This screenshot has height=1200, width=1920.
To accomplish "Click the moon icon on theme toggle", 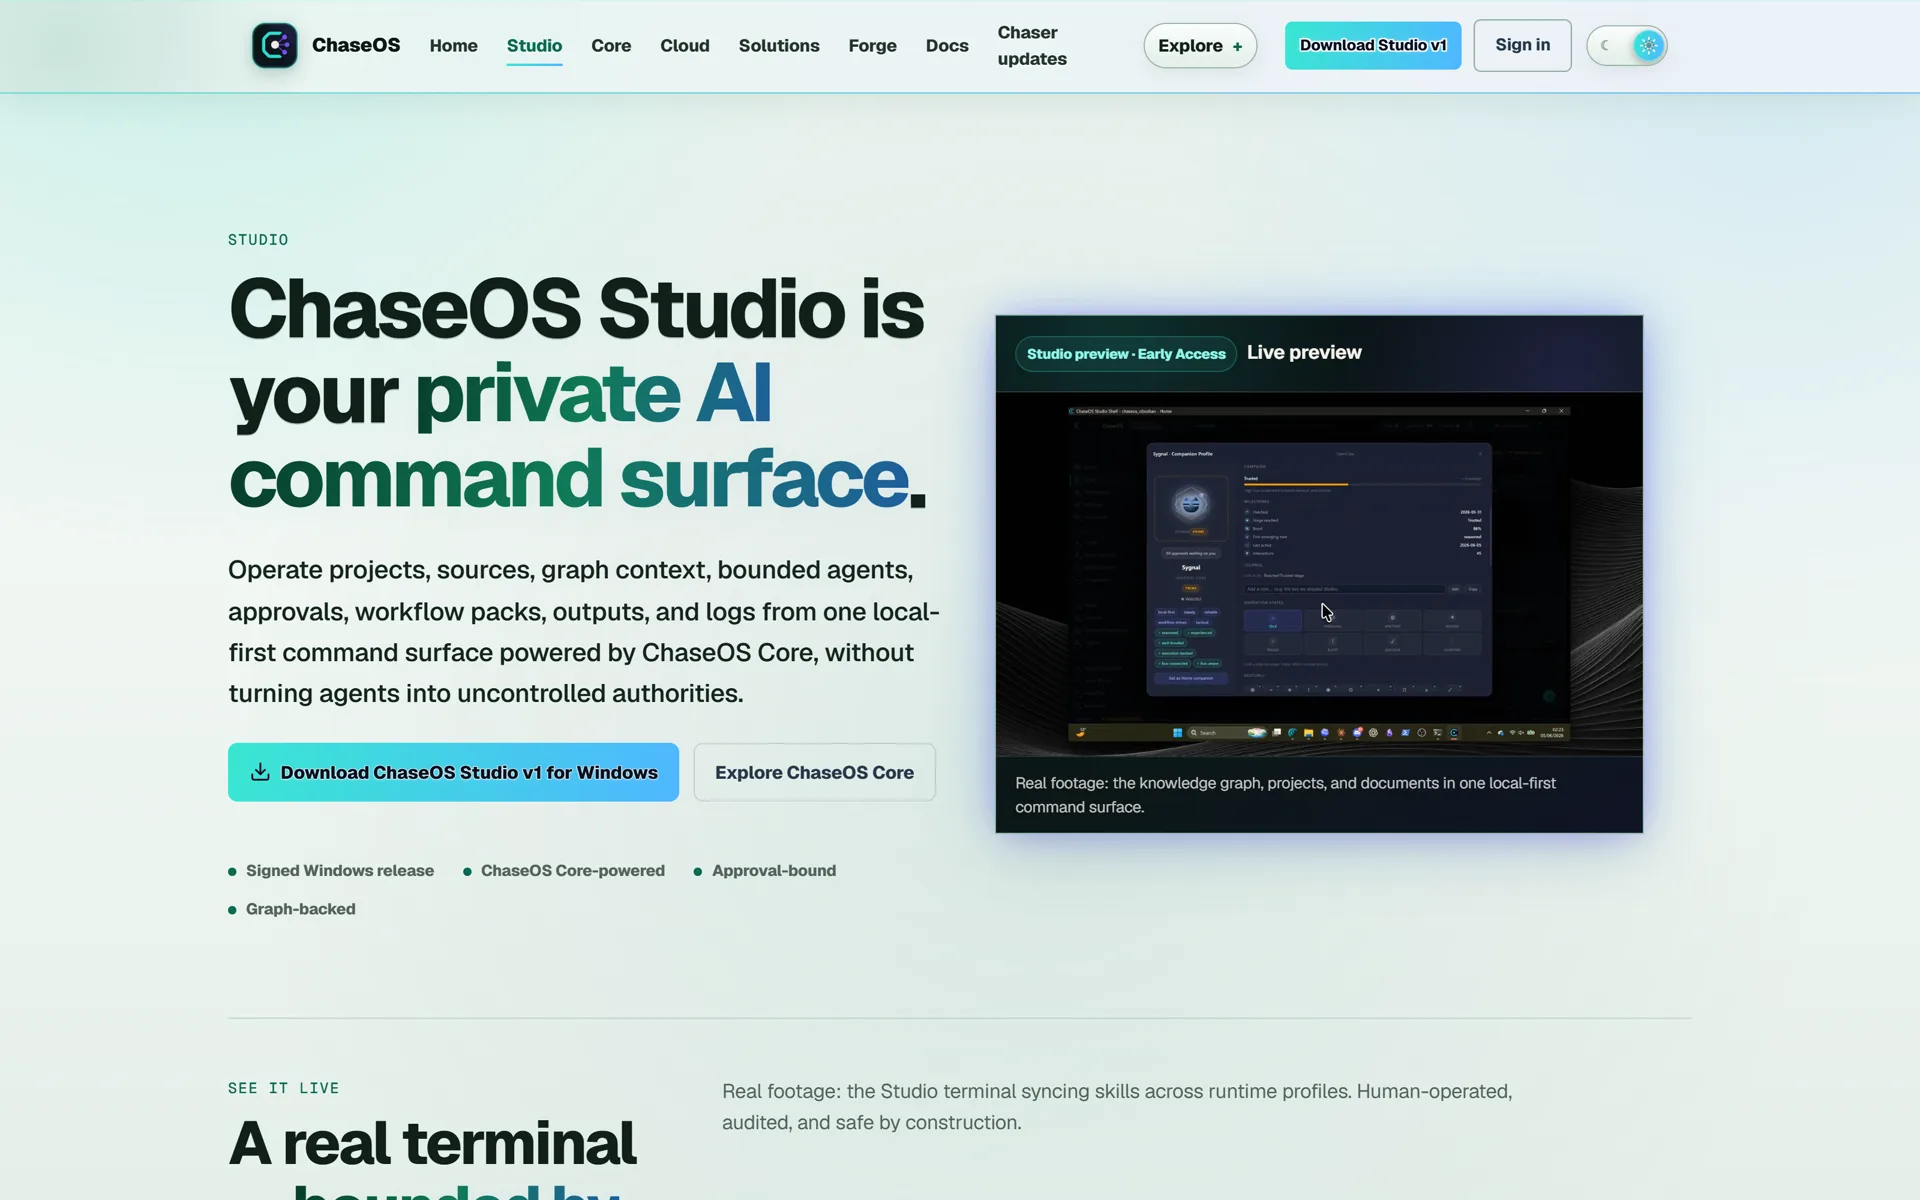I will coord(1605,46).
